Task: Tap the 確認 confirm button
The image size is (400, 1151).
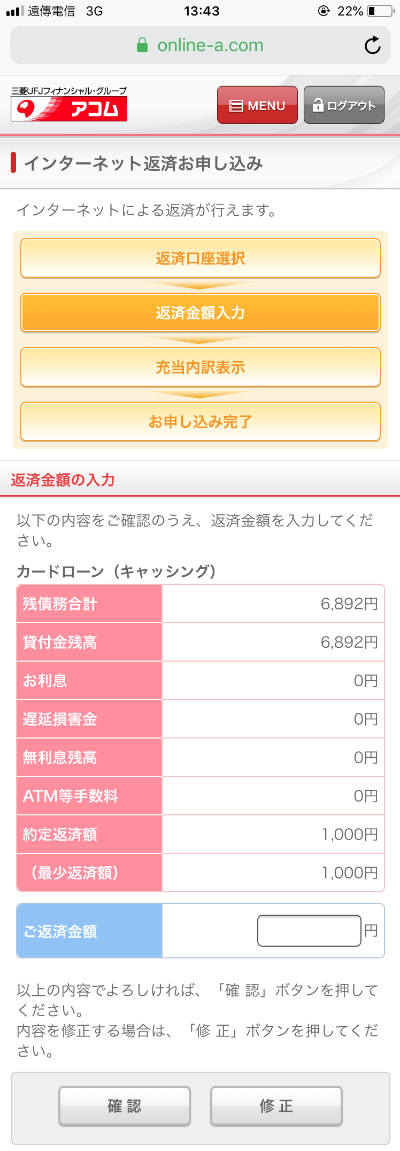Action: pos(125,1106)
